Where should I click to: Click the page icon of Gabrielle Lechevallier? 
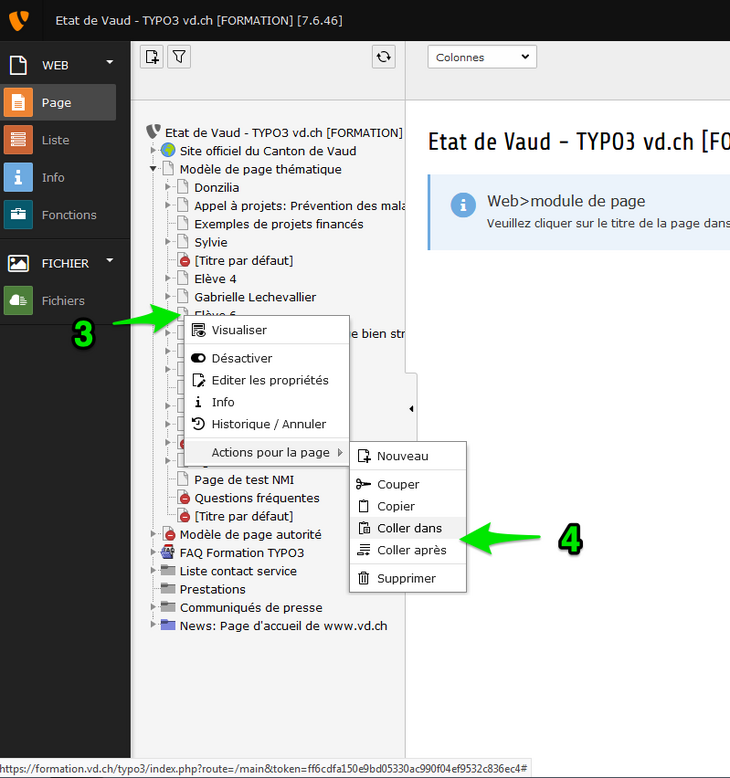coord(183,297)
